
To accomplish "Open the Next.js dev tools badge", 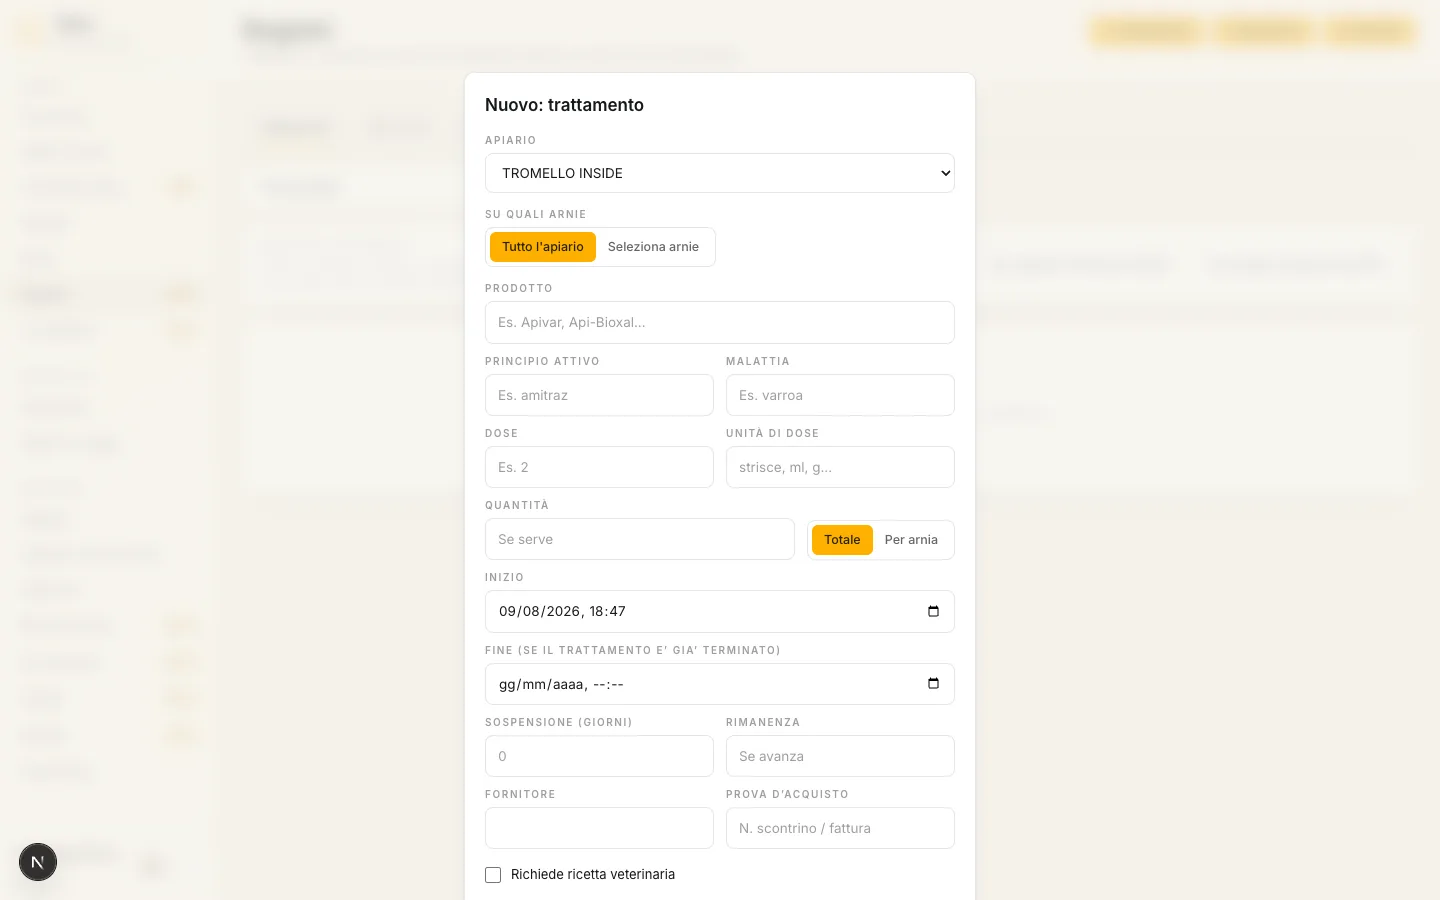I will [38, 862].
